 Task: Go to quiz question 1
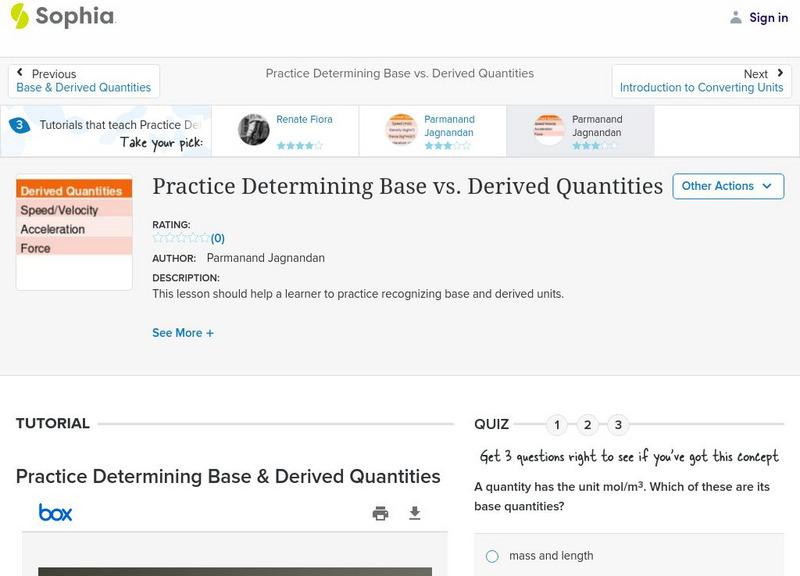click(557, 424)
